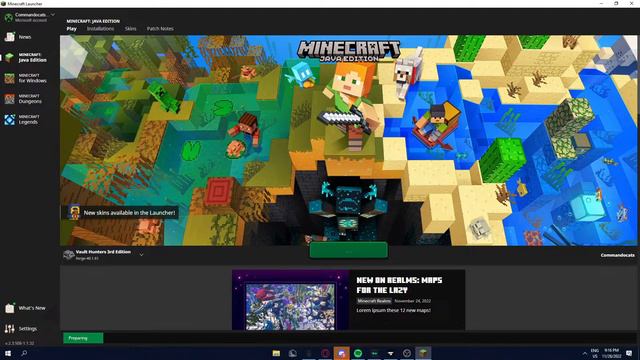Open the News section icon
Screen dimensions: 640x360
10,37
